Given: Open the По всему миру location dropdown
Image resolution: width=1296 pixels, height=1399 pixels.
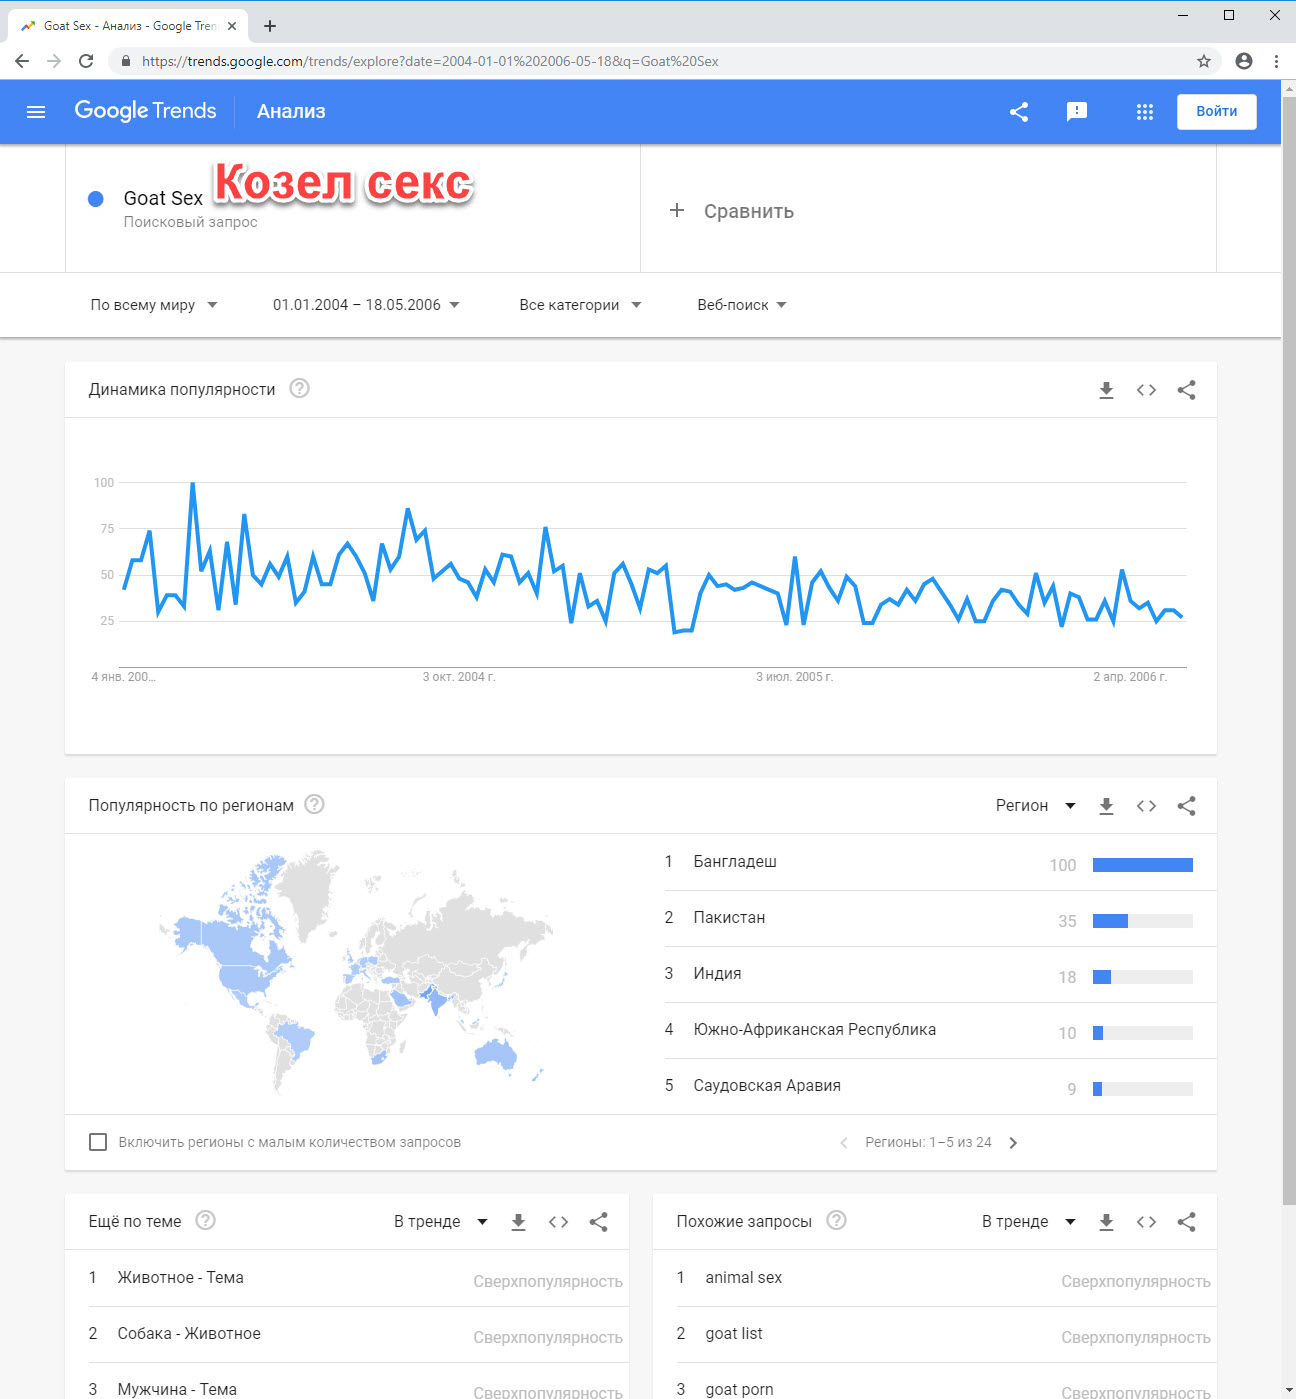Looking at the screenshot, I should pyautogui.click(x=154, y=305).
